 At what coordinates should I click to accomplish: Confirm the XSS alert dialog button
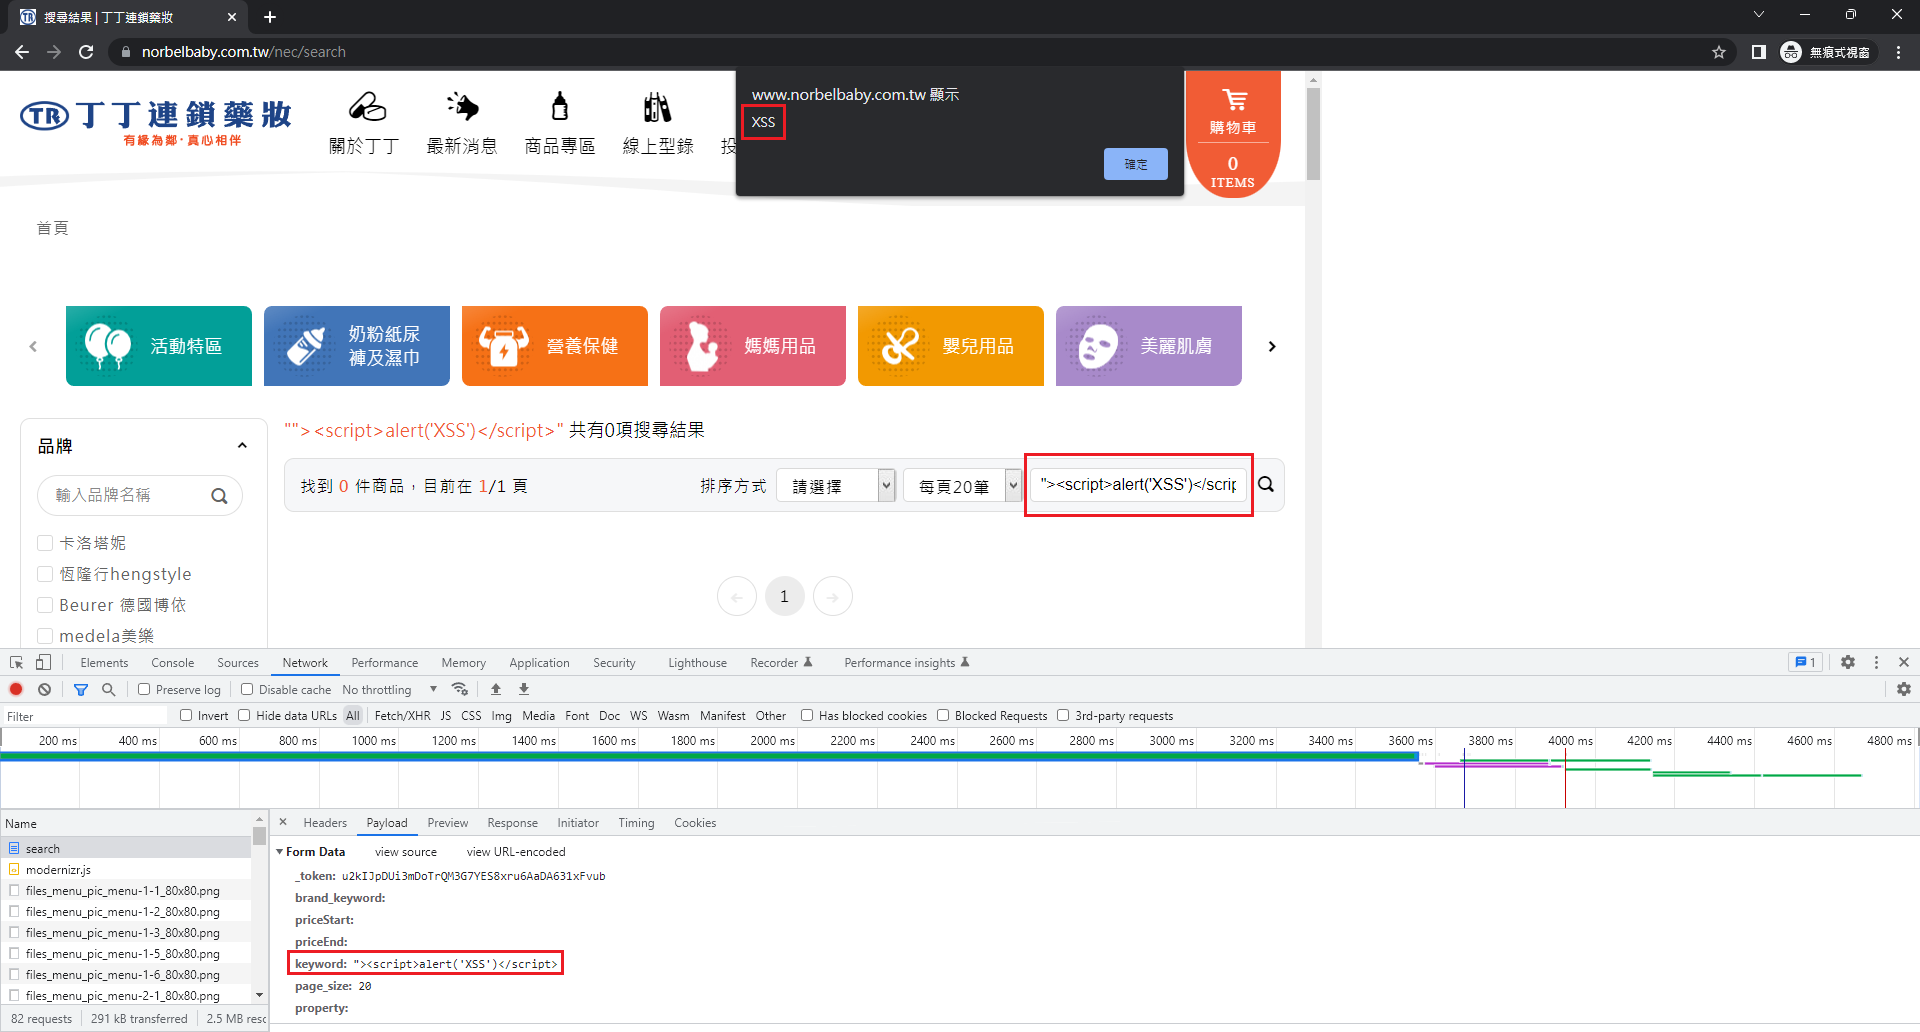tap(1136, 164)
